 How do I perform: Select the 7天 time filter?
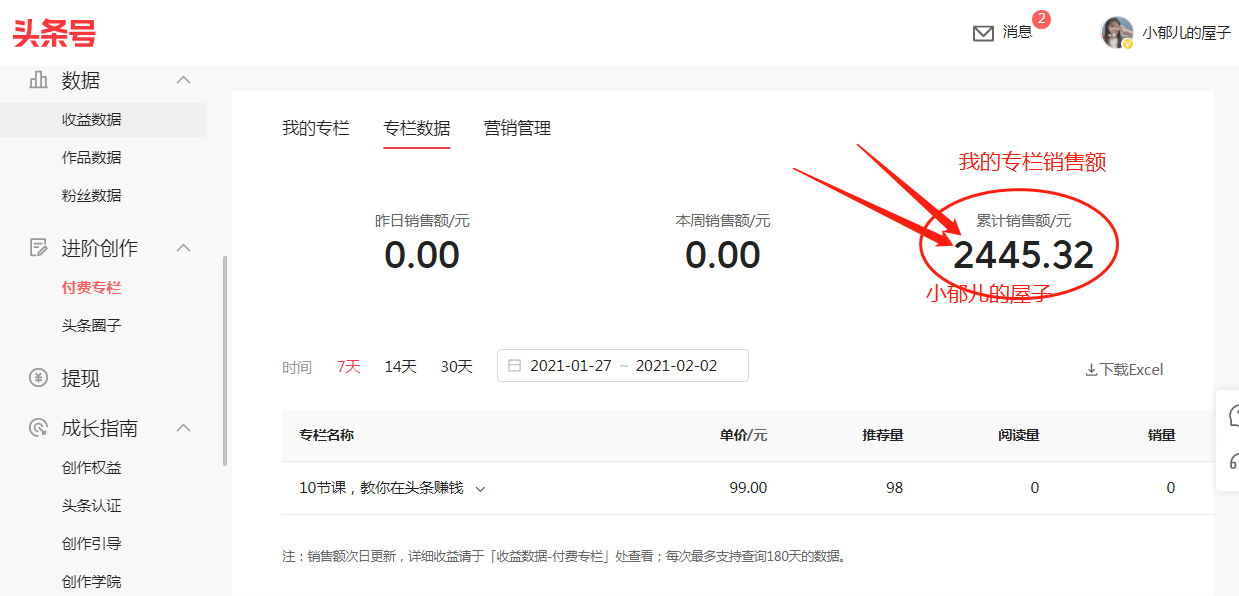[348, 366]
